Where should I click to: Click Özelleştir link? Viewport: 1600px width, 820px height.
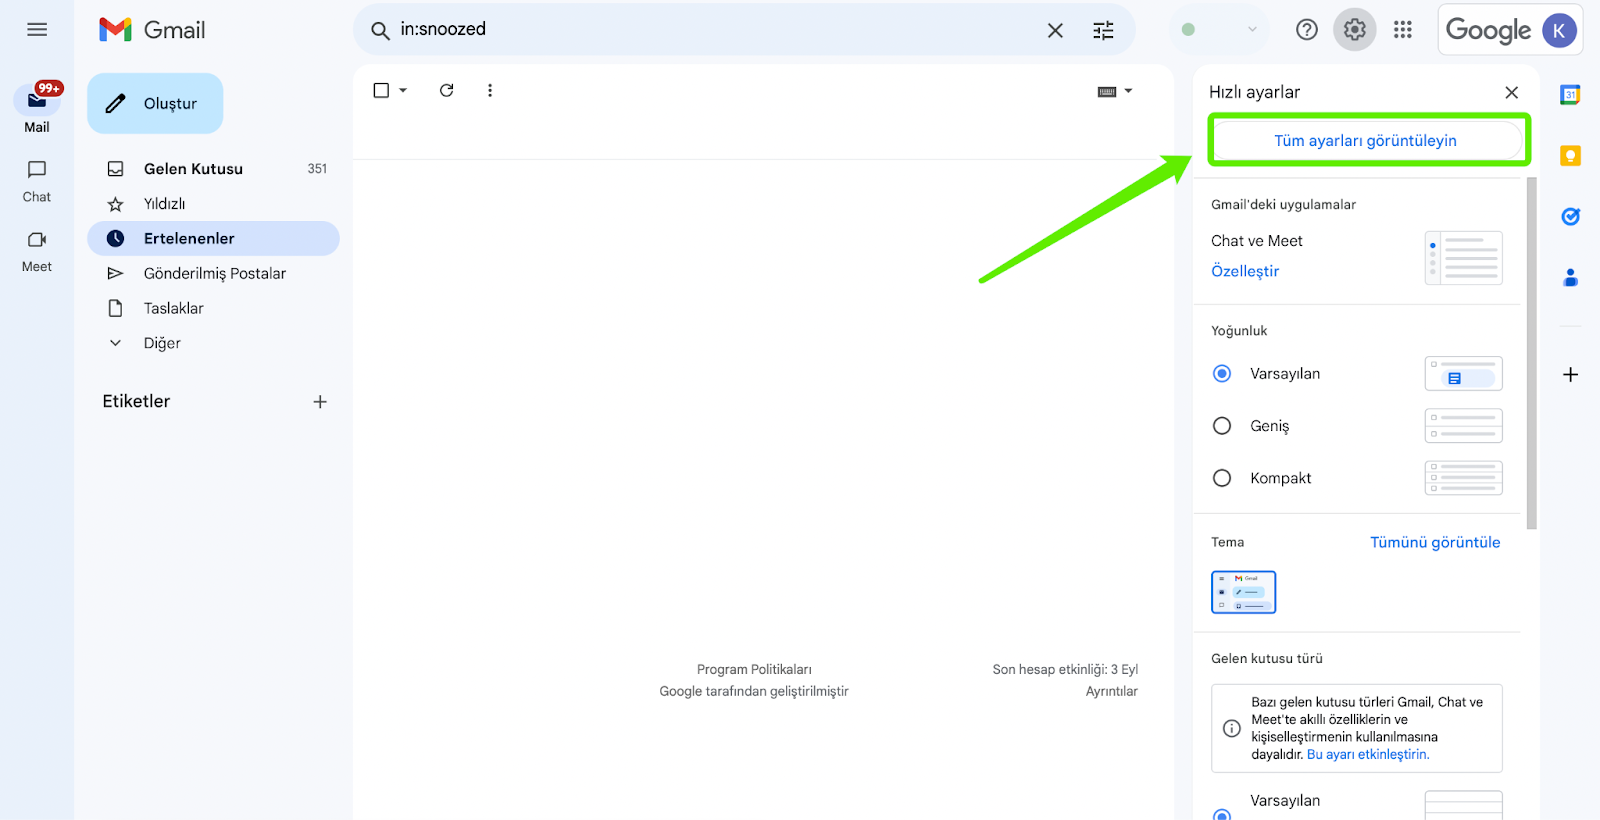point(1245,271)
